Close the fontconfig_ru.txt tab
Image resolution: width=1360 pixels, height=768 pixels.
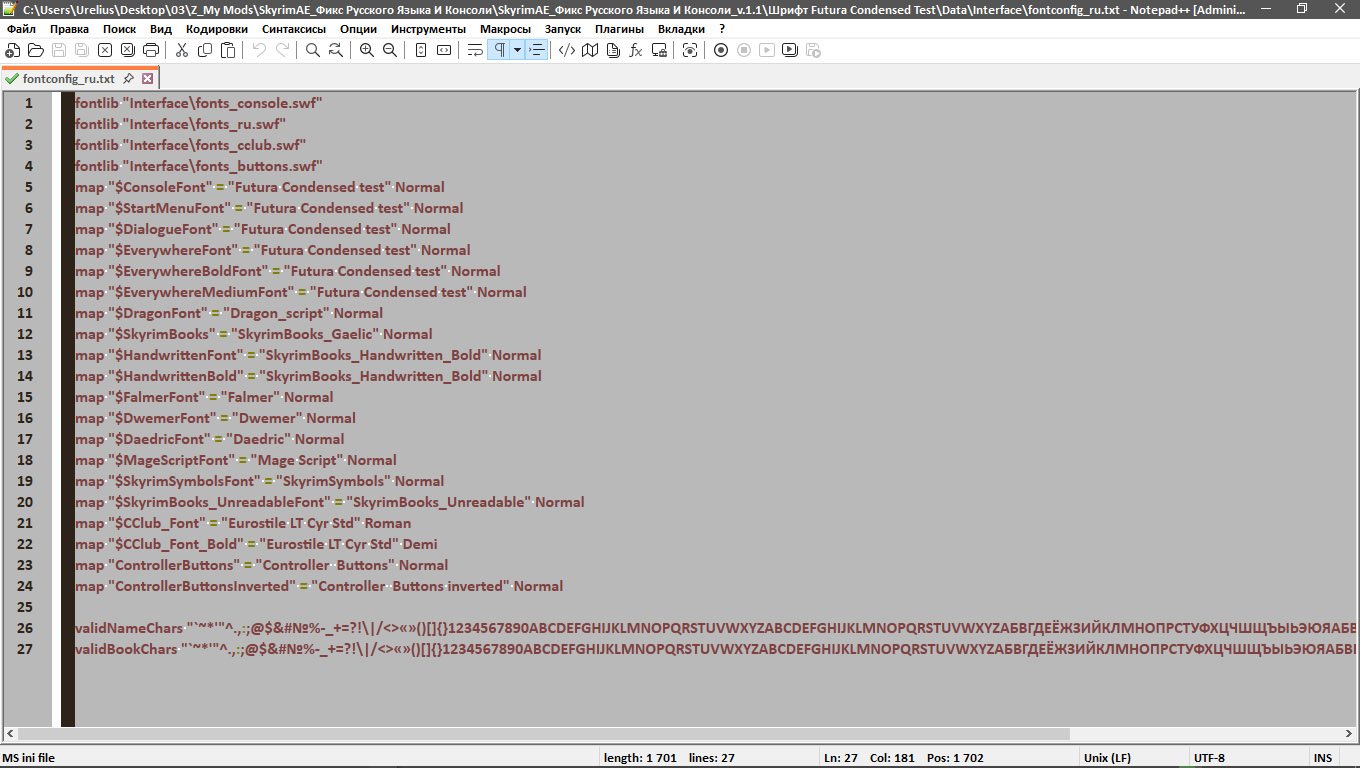[147, 78]
